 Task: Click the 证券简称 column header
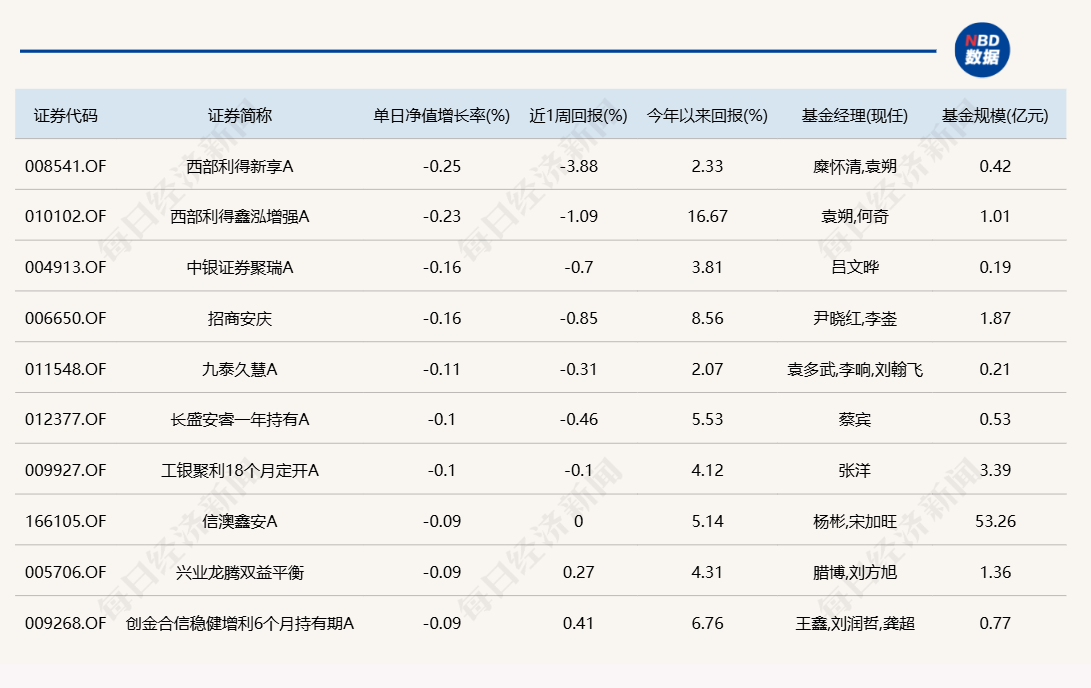click(x=239, y=115)
